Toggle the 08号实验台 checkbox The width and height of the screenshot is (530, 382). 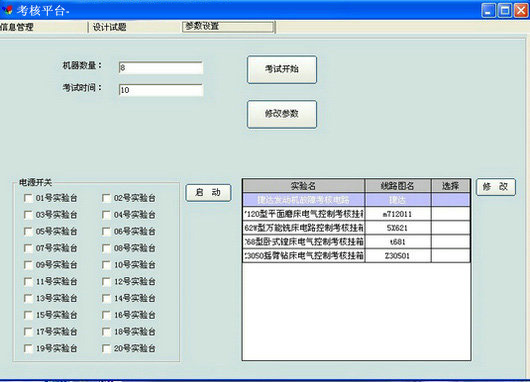[x=106, y=248]
